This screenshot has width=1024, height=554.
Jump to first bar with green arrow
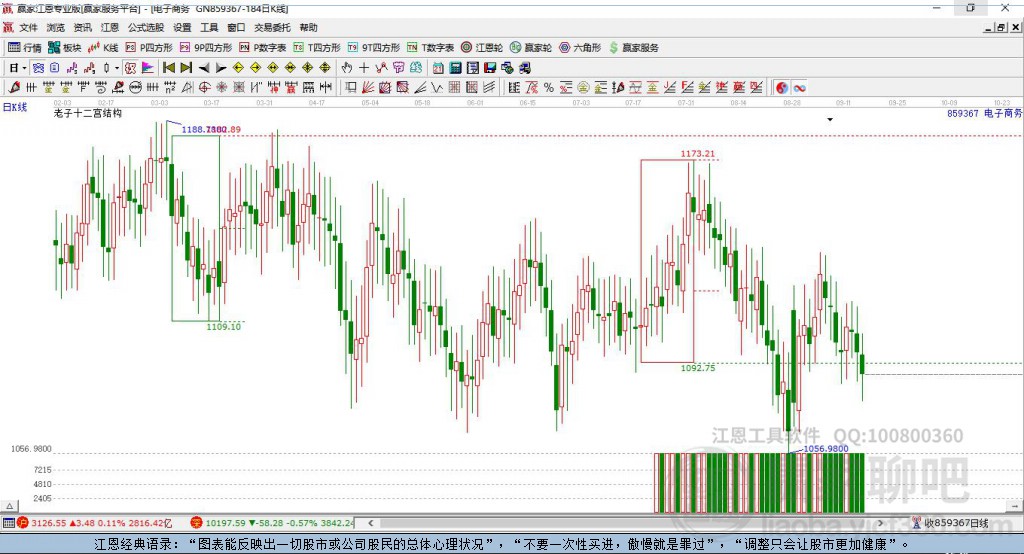[x=169, y=67]
